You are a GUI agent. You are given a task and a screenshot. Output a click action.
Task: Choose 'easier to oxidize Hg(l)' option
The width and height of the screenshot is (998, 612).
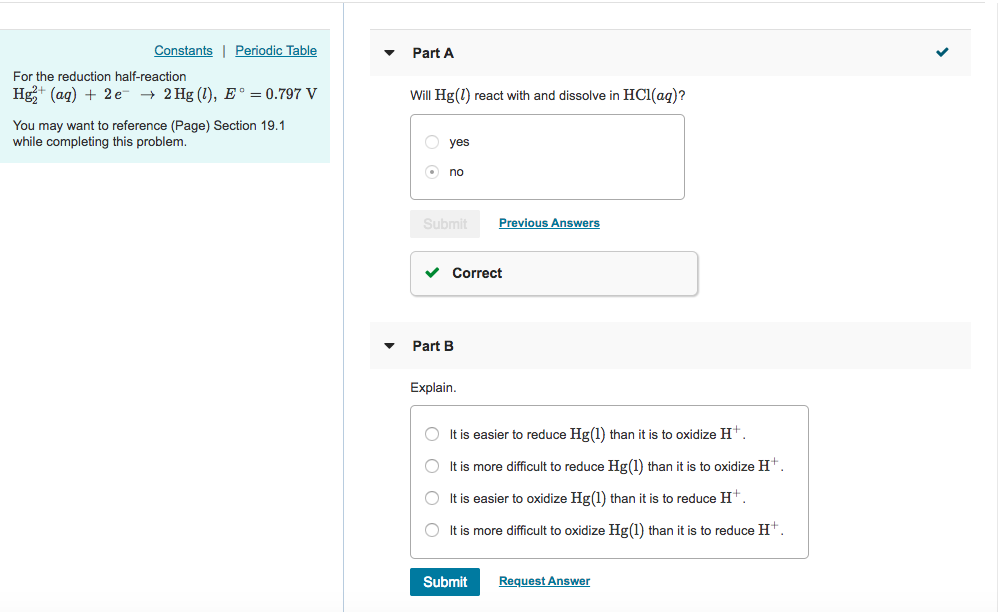432,498
